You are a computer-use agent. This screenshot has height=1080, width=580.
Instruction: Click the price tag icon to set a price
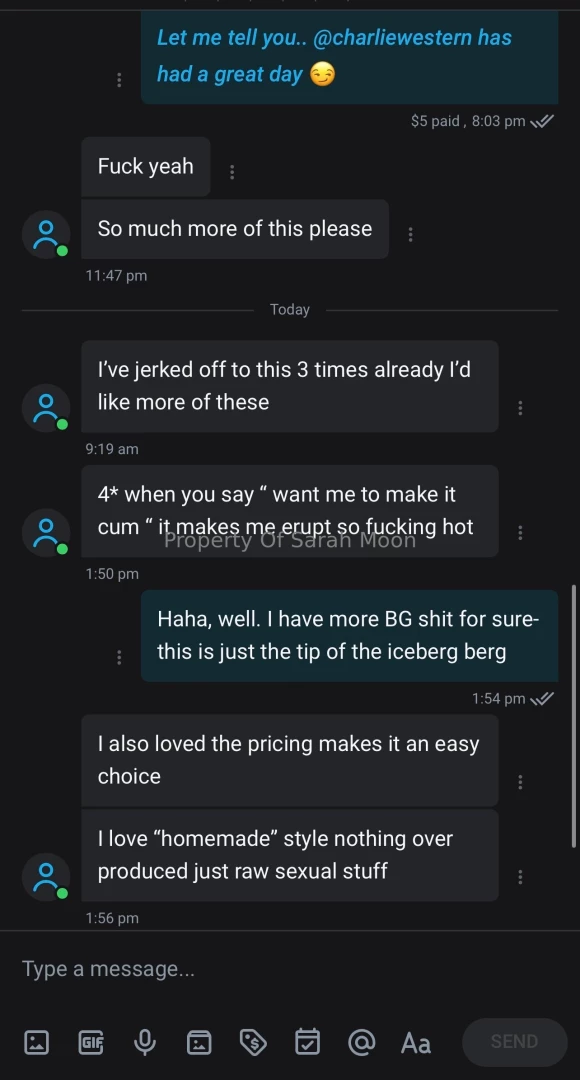tap(253, 1042)
